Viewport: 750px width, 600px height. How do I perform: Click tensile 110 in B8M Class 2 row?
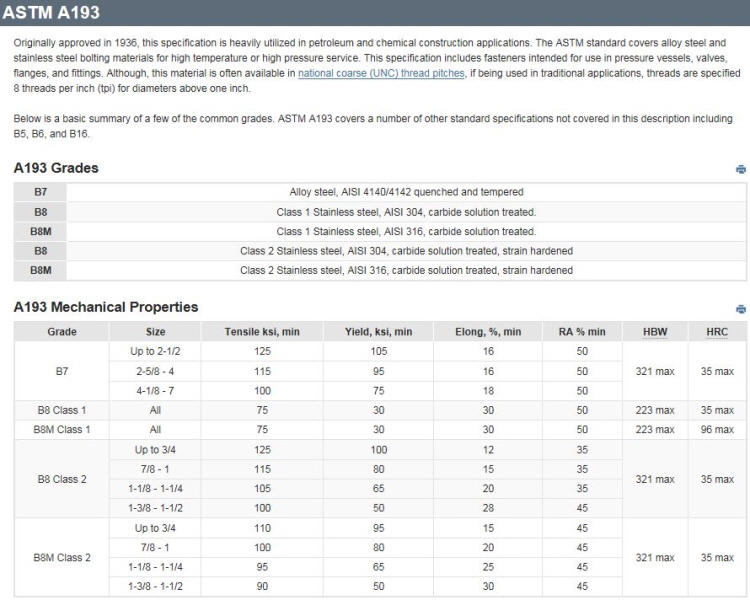pos(262,528)
